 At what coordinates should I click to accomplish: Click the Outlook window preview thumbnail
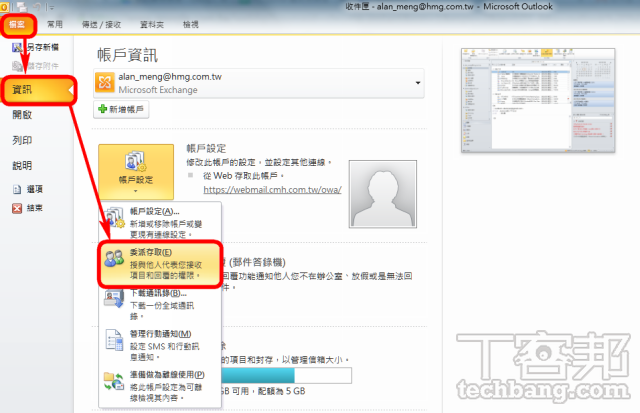[538, 100]
